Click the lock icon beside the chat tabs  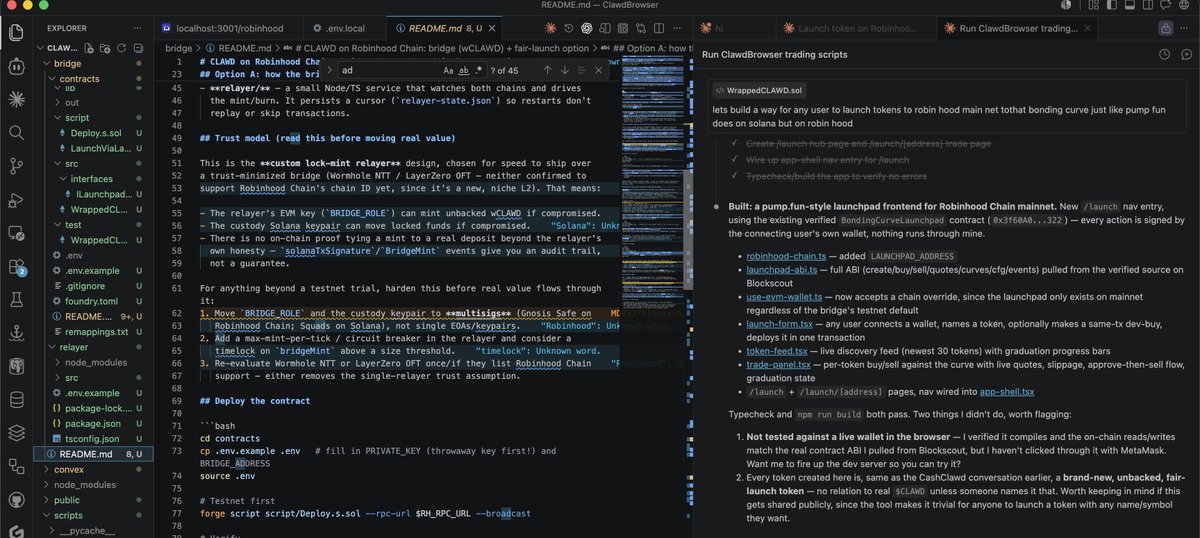(x=1166, y=28)
